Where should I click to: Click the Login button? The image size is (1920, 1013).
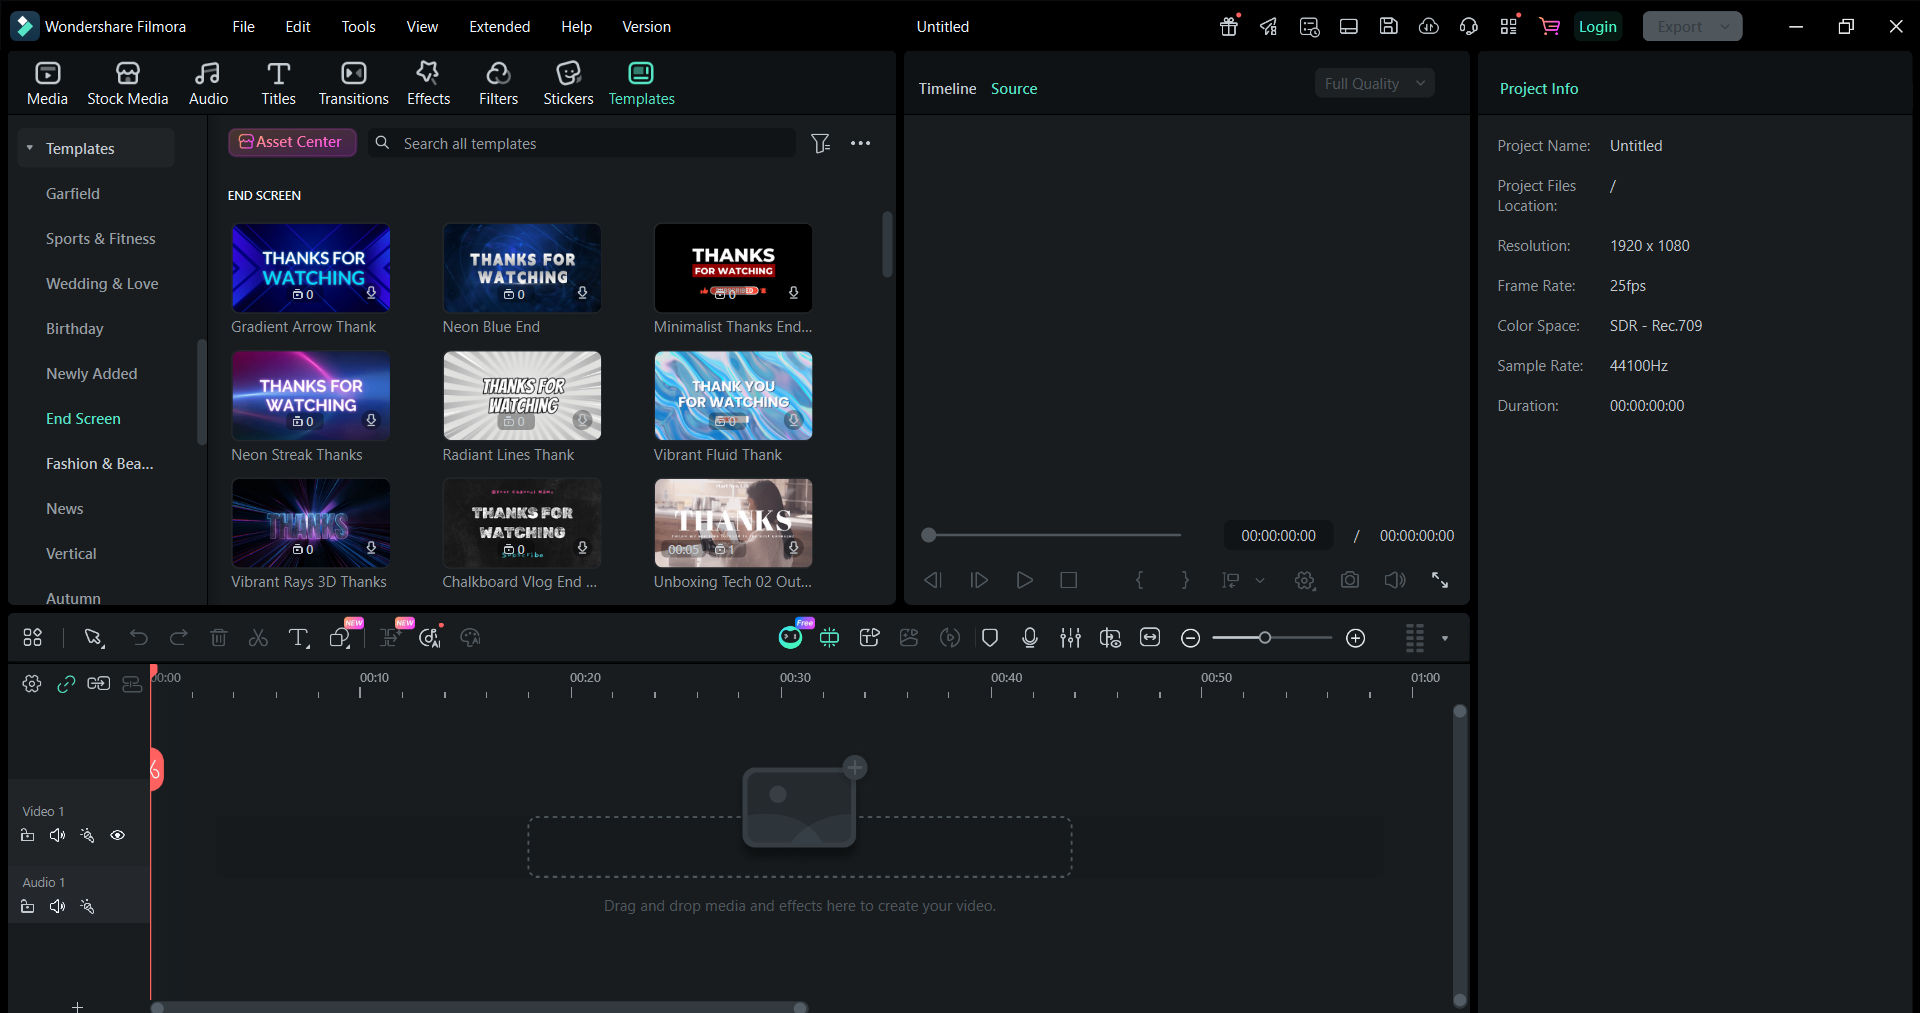click(x=1597, y=26)
